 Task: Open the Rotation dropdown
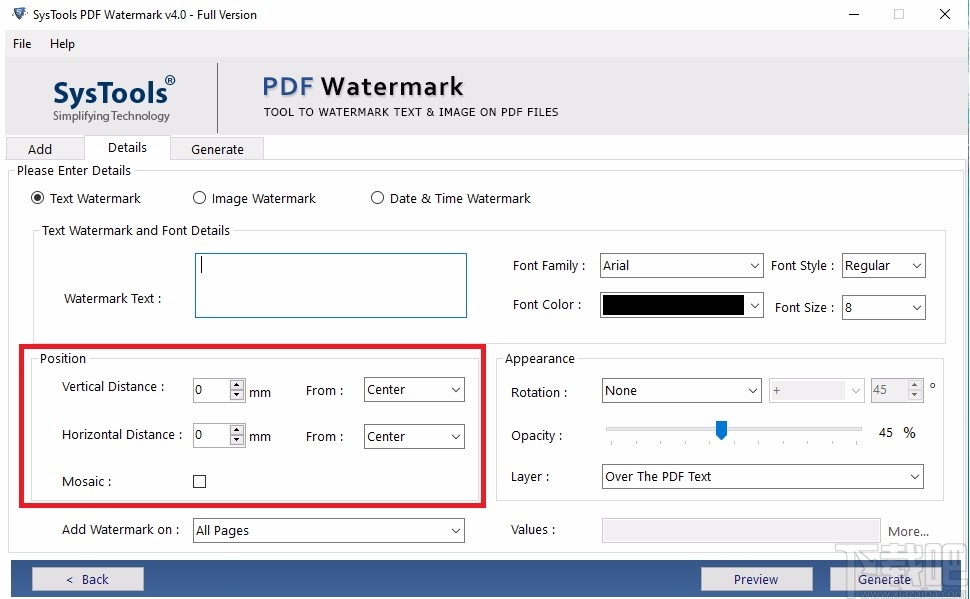point(755,390)
